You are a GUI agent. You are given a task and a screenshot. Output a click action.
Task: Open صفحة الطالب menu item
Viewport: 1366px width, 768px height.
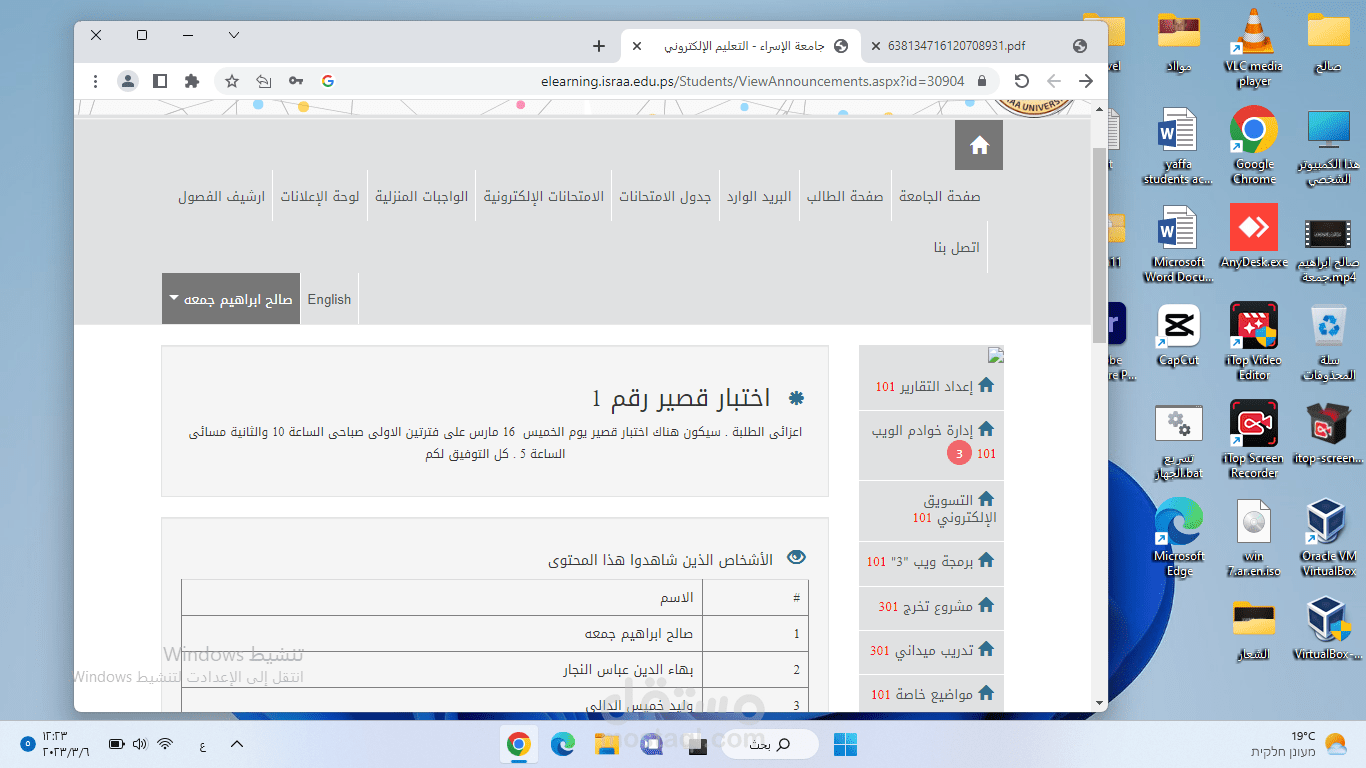(845, 196)
